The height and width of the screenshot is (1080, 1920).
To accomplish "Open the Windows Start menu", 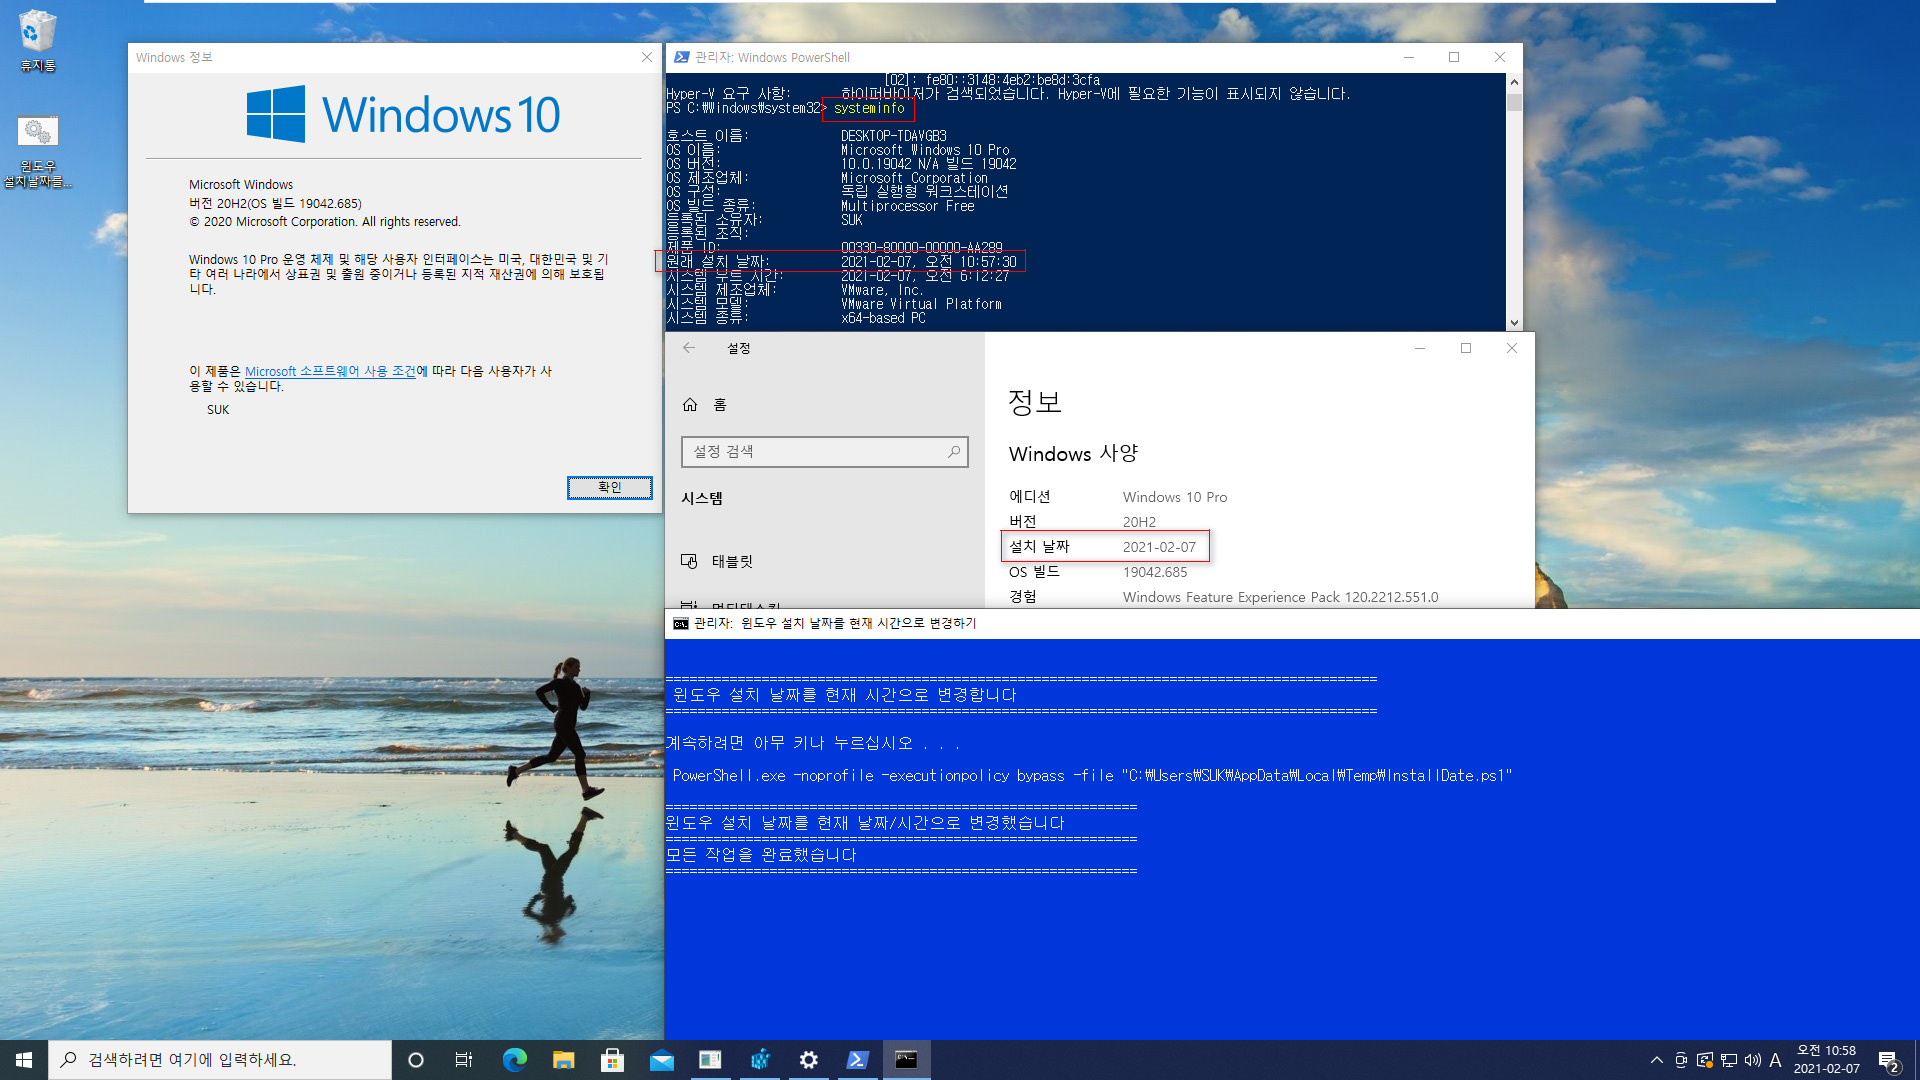I will point(24,1060).
